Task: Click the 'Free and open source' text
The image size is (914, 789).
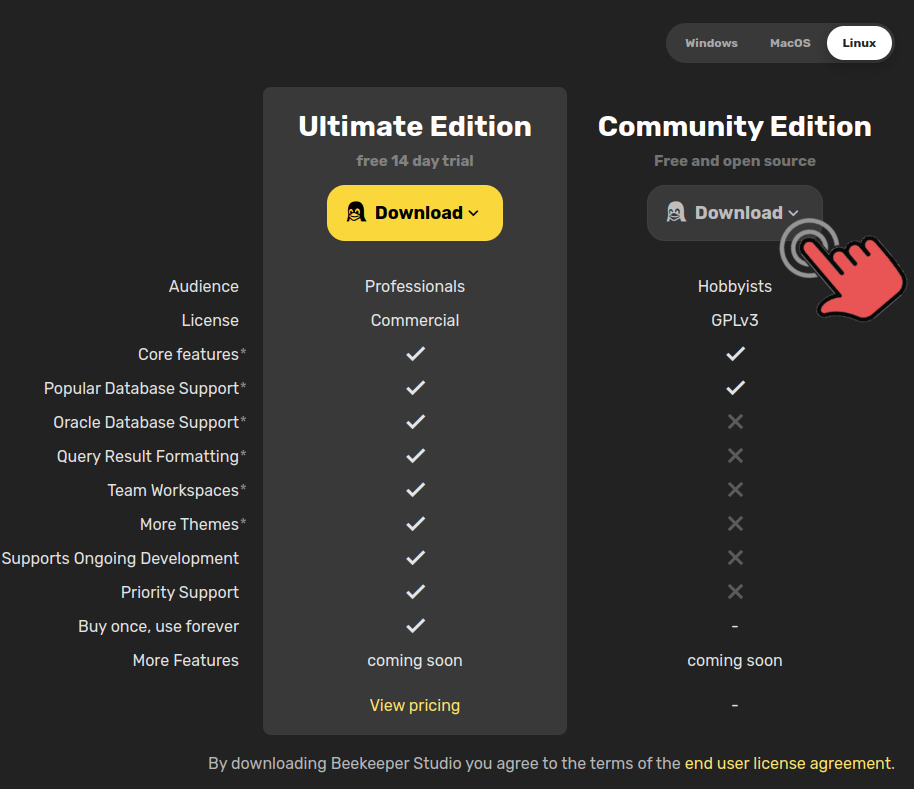Action: click(734, 161)
